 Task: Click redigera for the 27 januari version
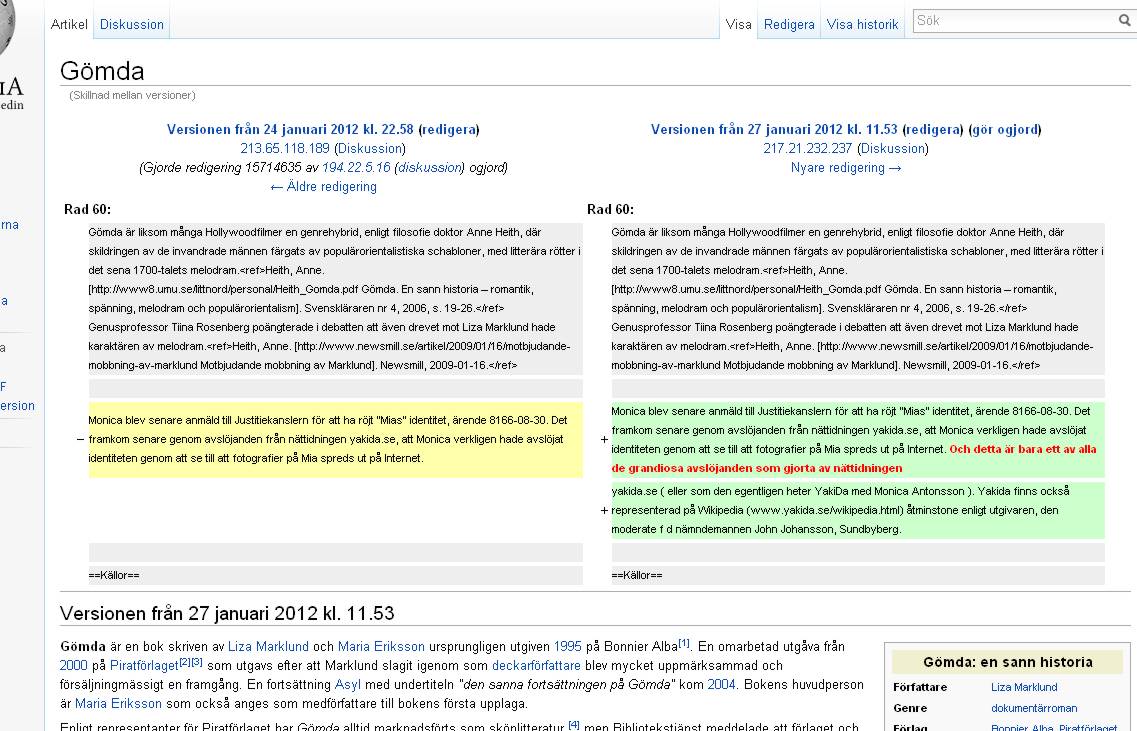pos(933,129)
